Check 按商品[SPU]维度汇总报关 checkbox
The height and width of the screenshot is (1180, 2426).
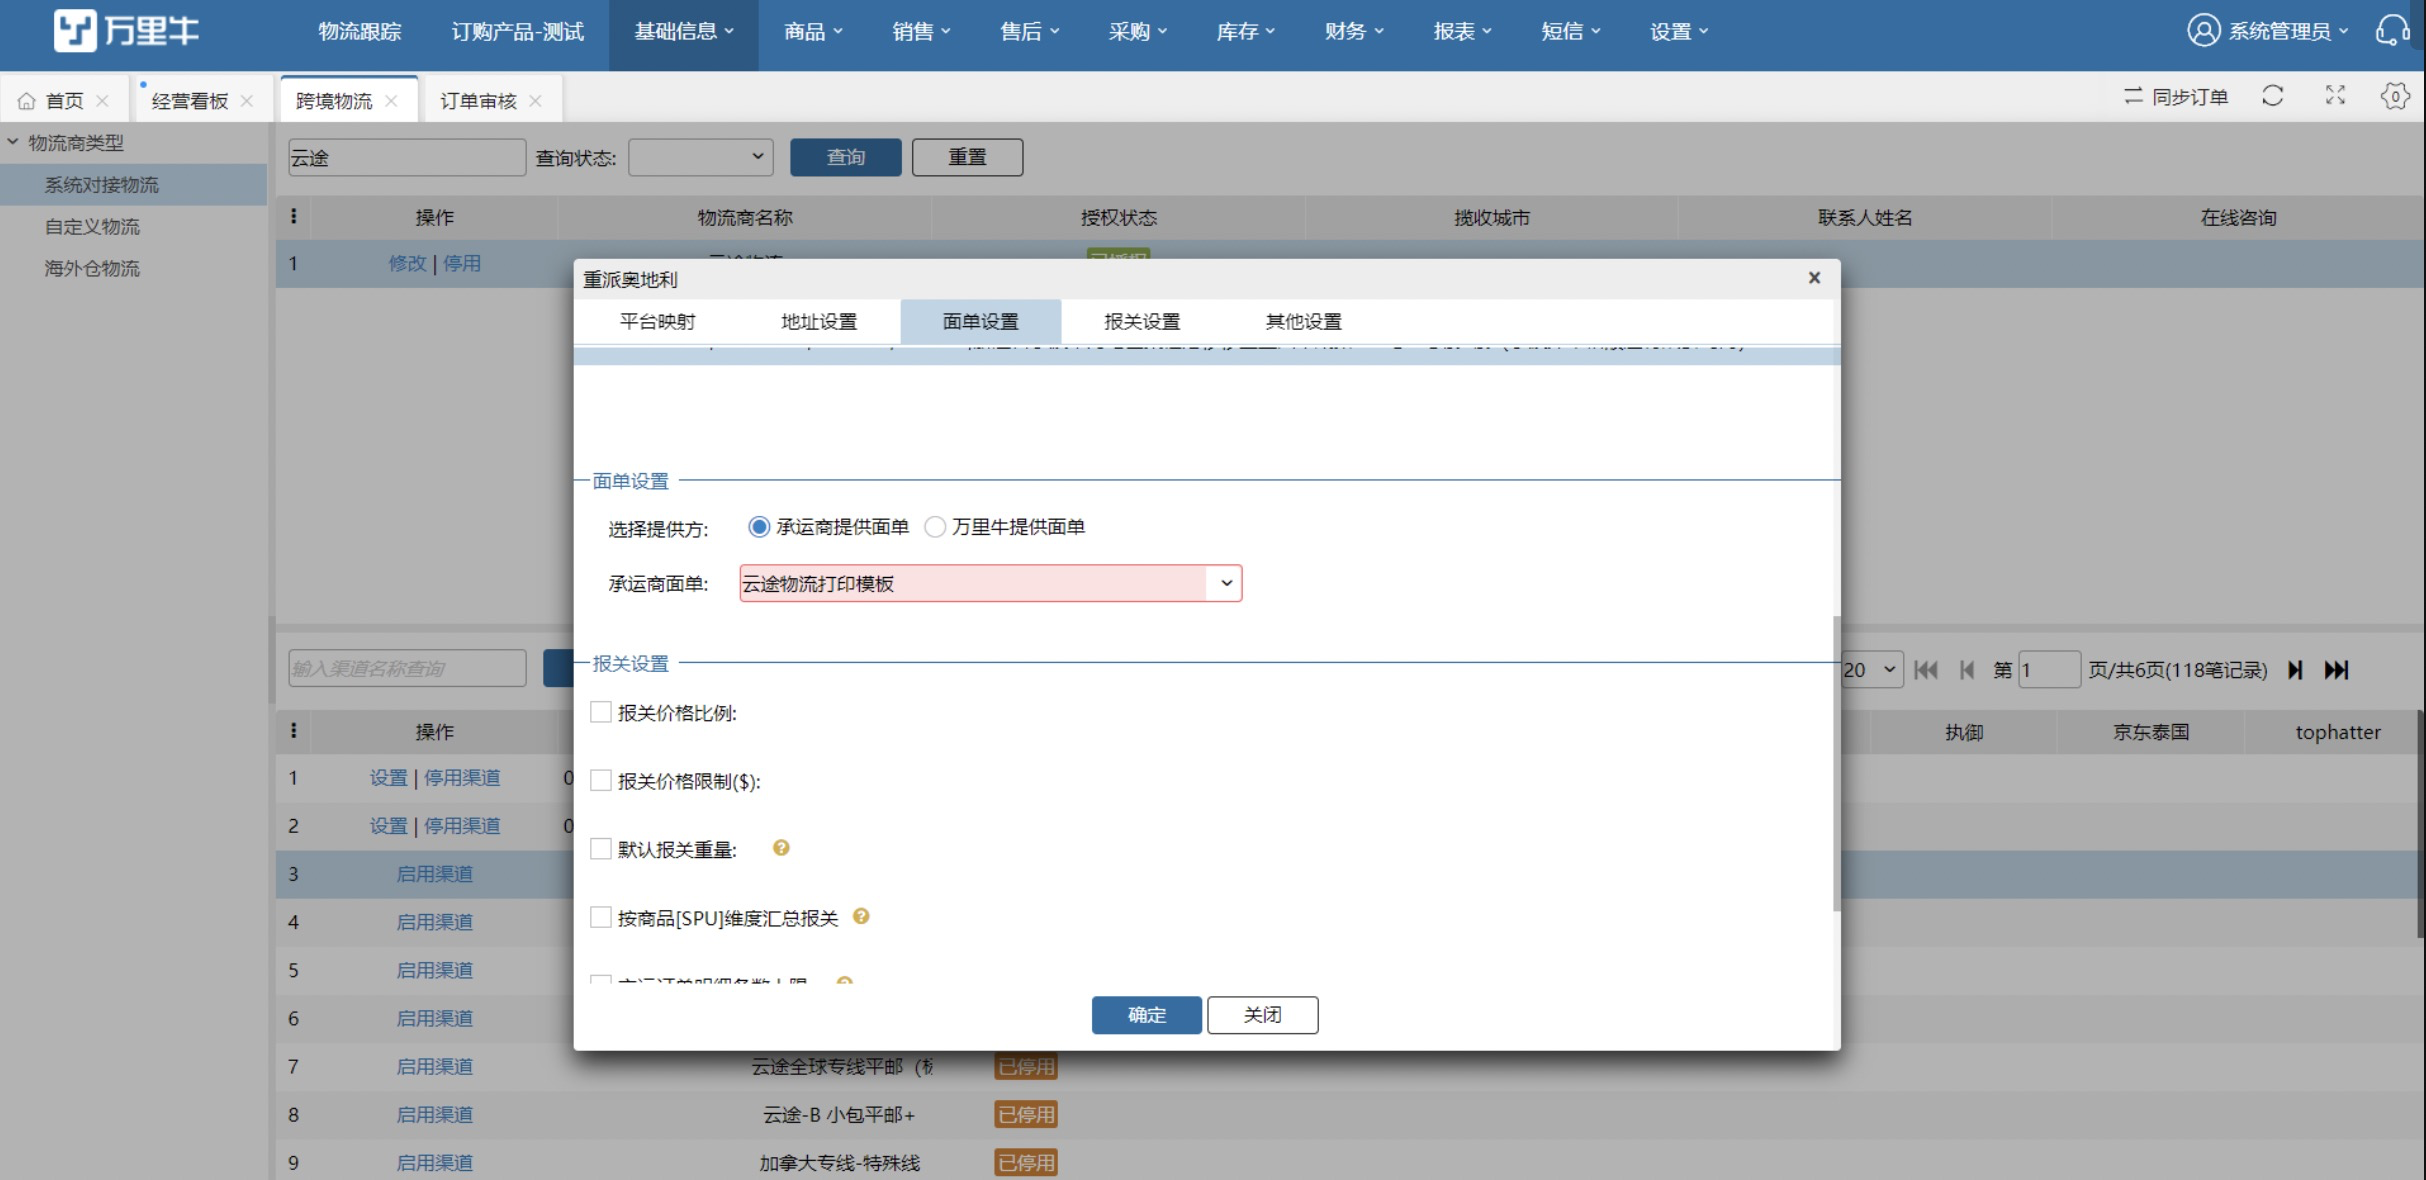point(601,917)
